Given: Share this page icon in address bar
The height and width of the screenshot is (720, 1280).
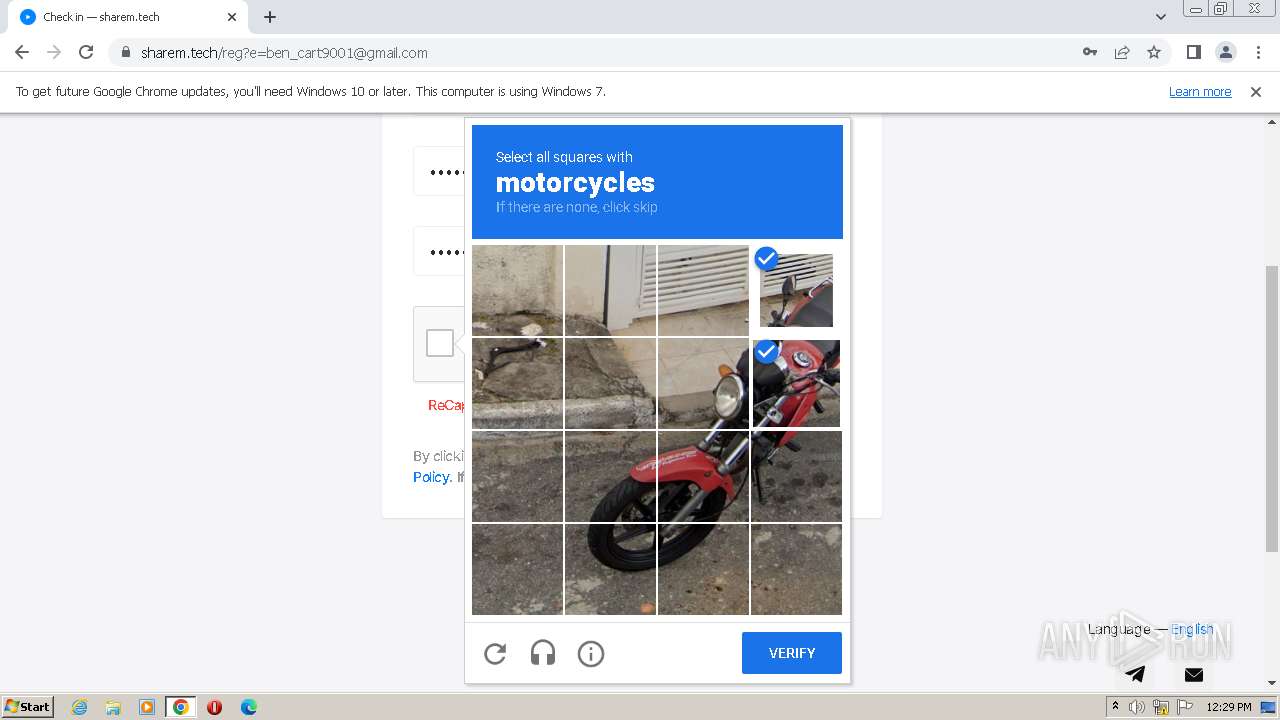Looking at the screenshot, I should pos(1122,52).
